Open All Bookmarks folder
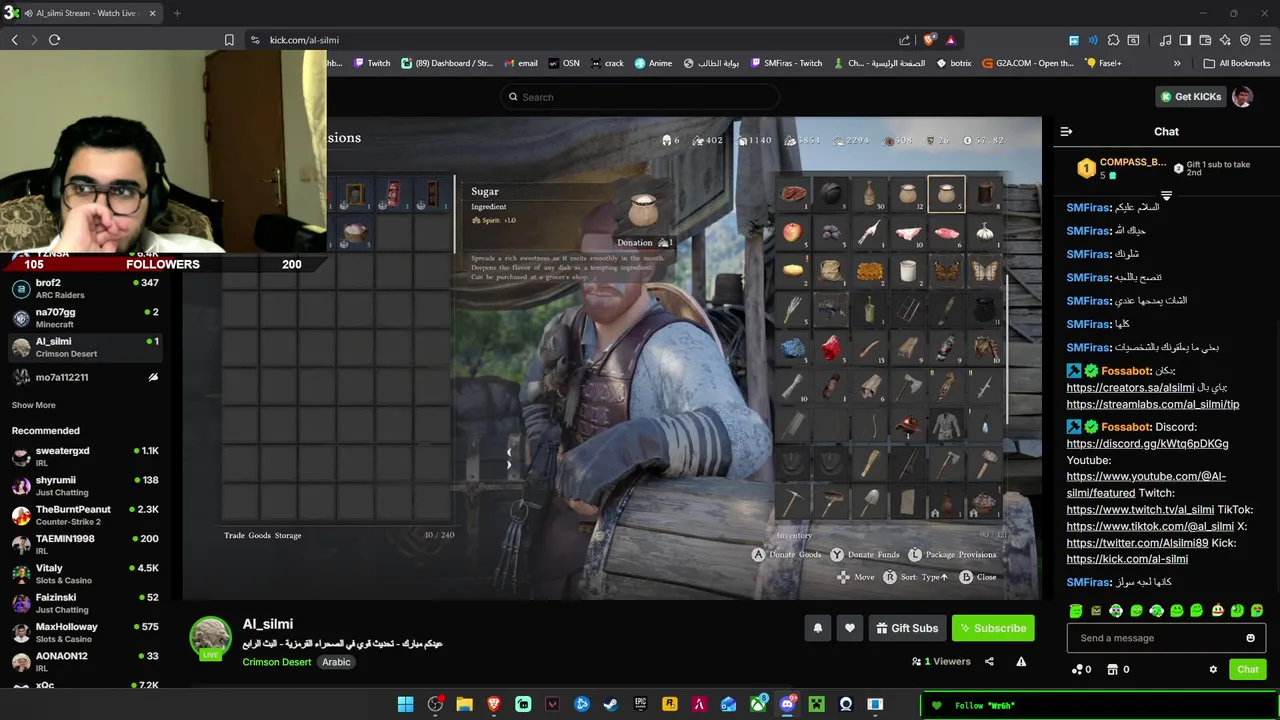This screenshot has width=1280, height=720. [x=1237, y=63]
